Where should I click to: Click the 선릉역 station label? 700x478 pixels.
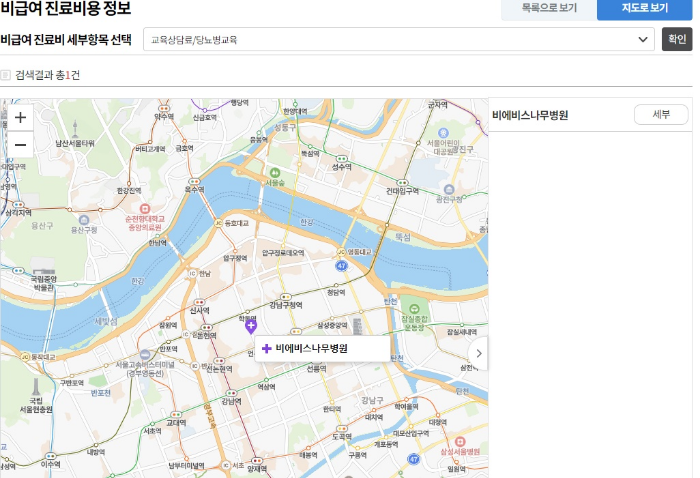317,369
